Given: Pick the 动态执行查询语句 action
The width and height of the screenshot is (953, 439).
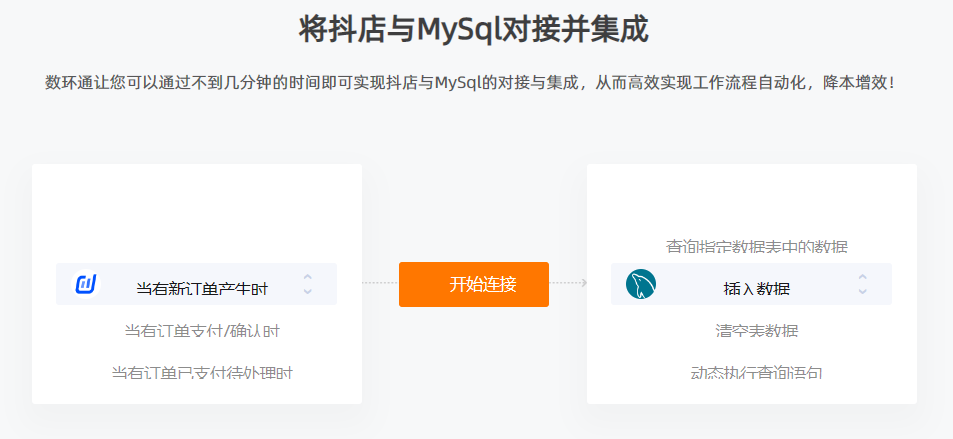Looking at the screenshot, I should tap(757, 372).
